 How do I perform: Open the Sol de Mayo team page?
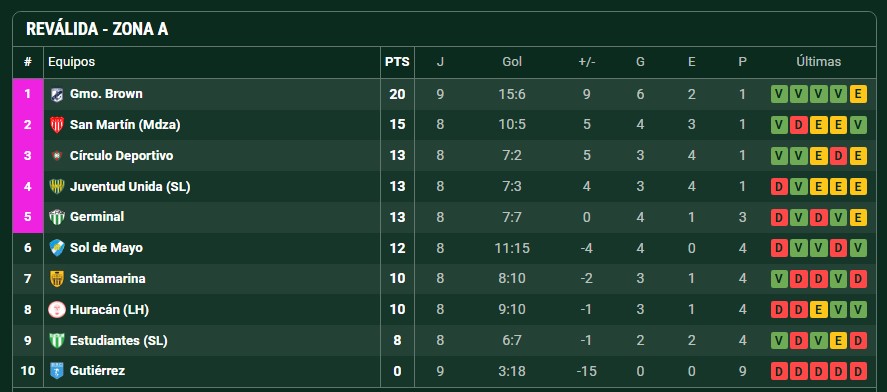106,248
